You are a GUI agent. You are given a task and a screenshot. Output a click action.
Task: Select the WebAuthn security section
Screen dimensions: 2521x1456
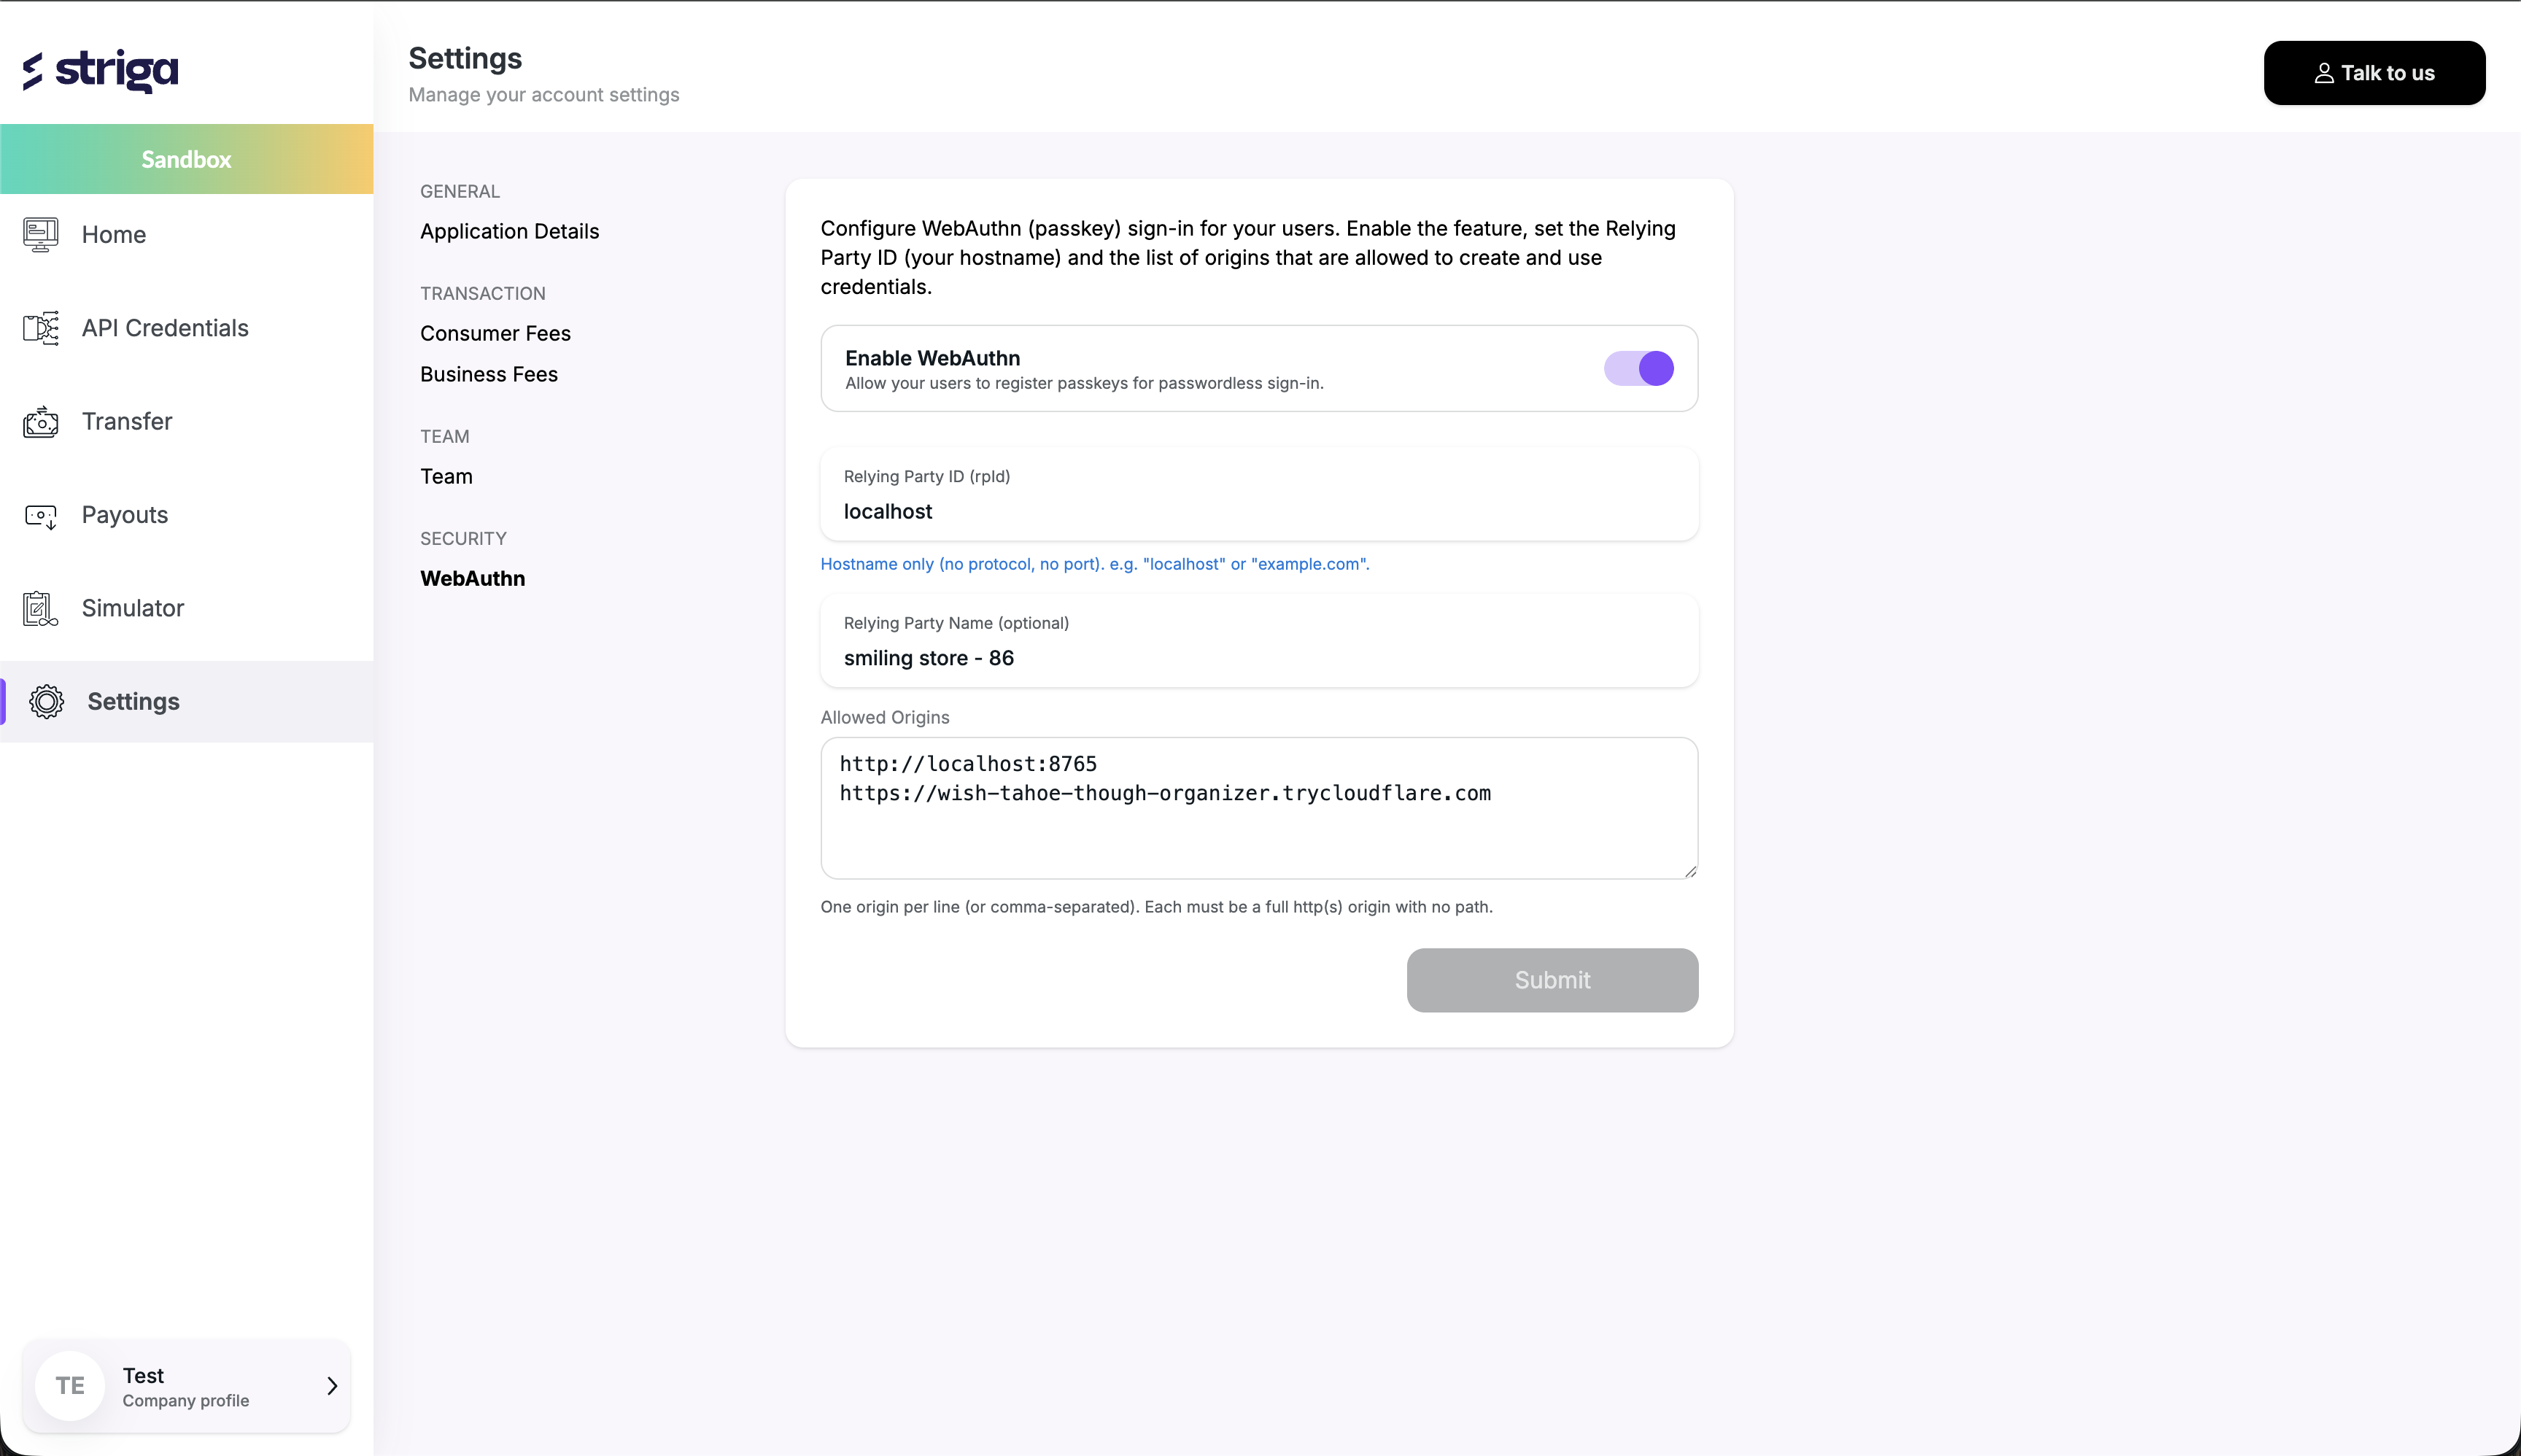472,578
